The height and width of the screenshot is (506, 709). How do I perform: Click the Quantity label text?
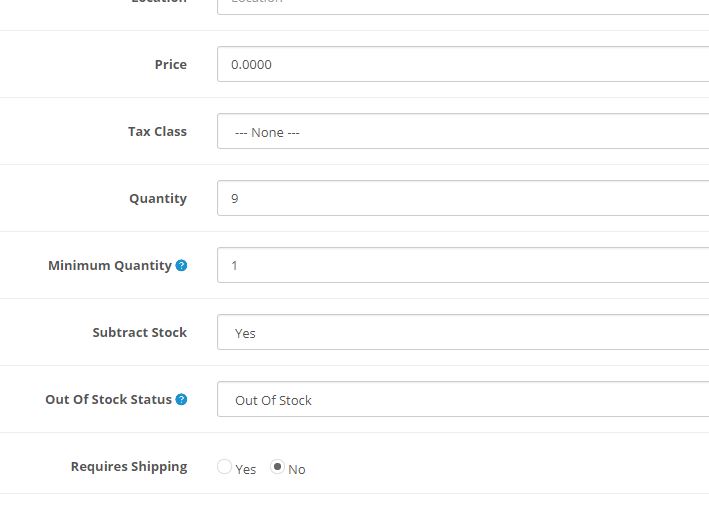(158, 198)
